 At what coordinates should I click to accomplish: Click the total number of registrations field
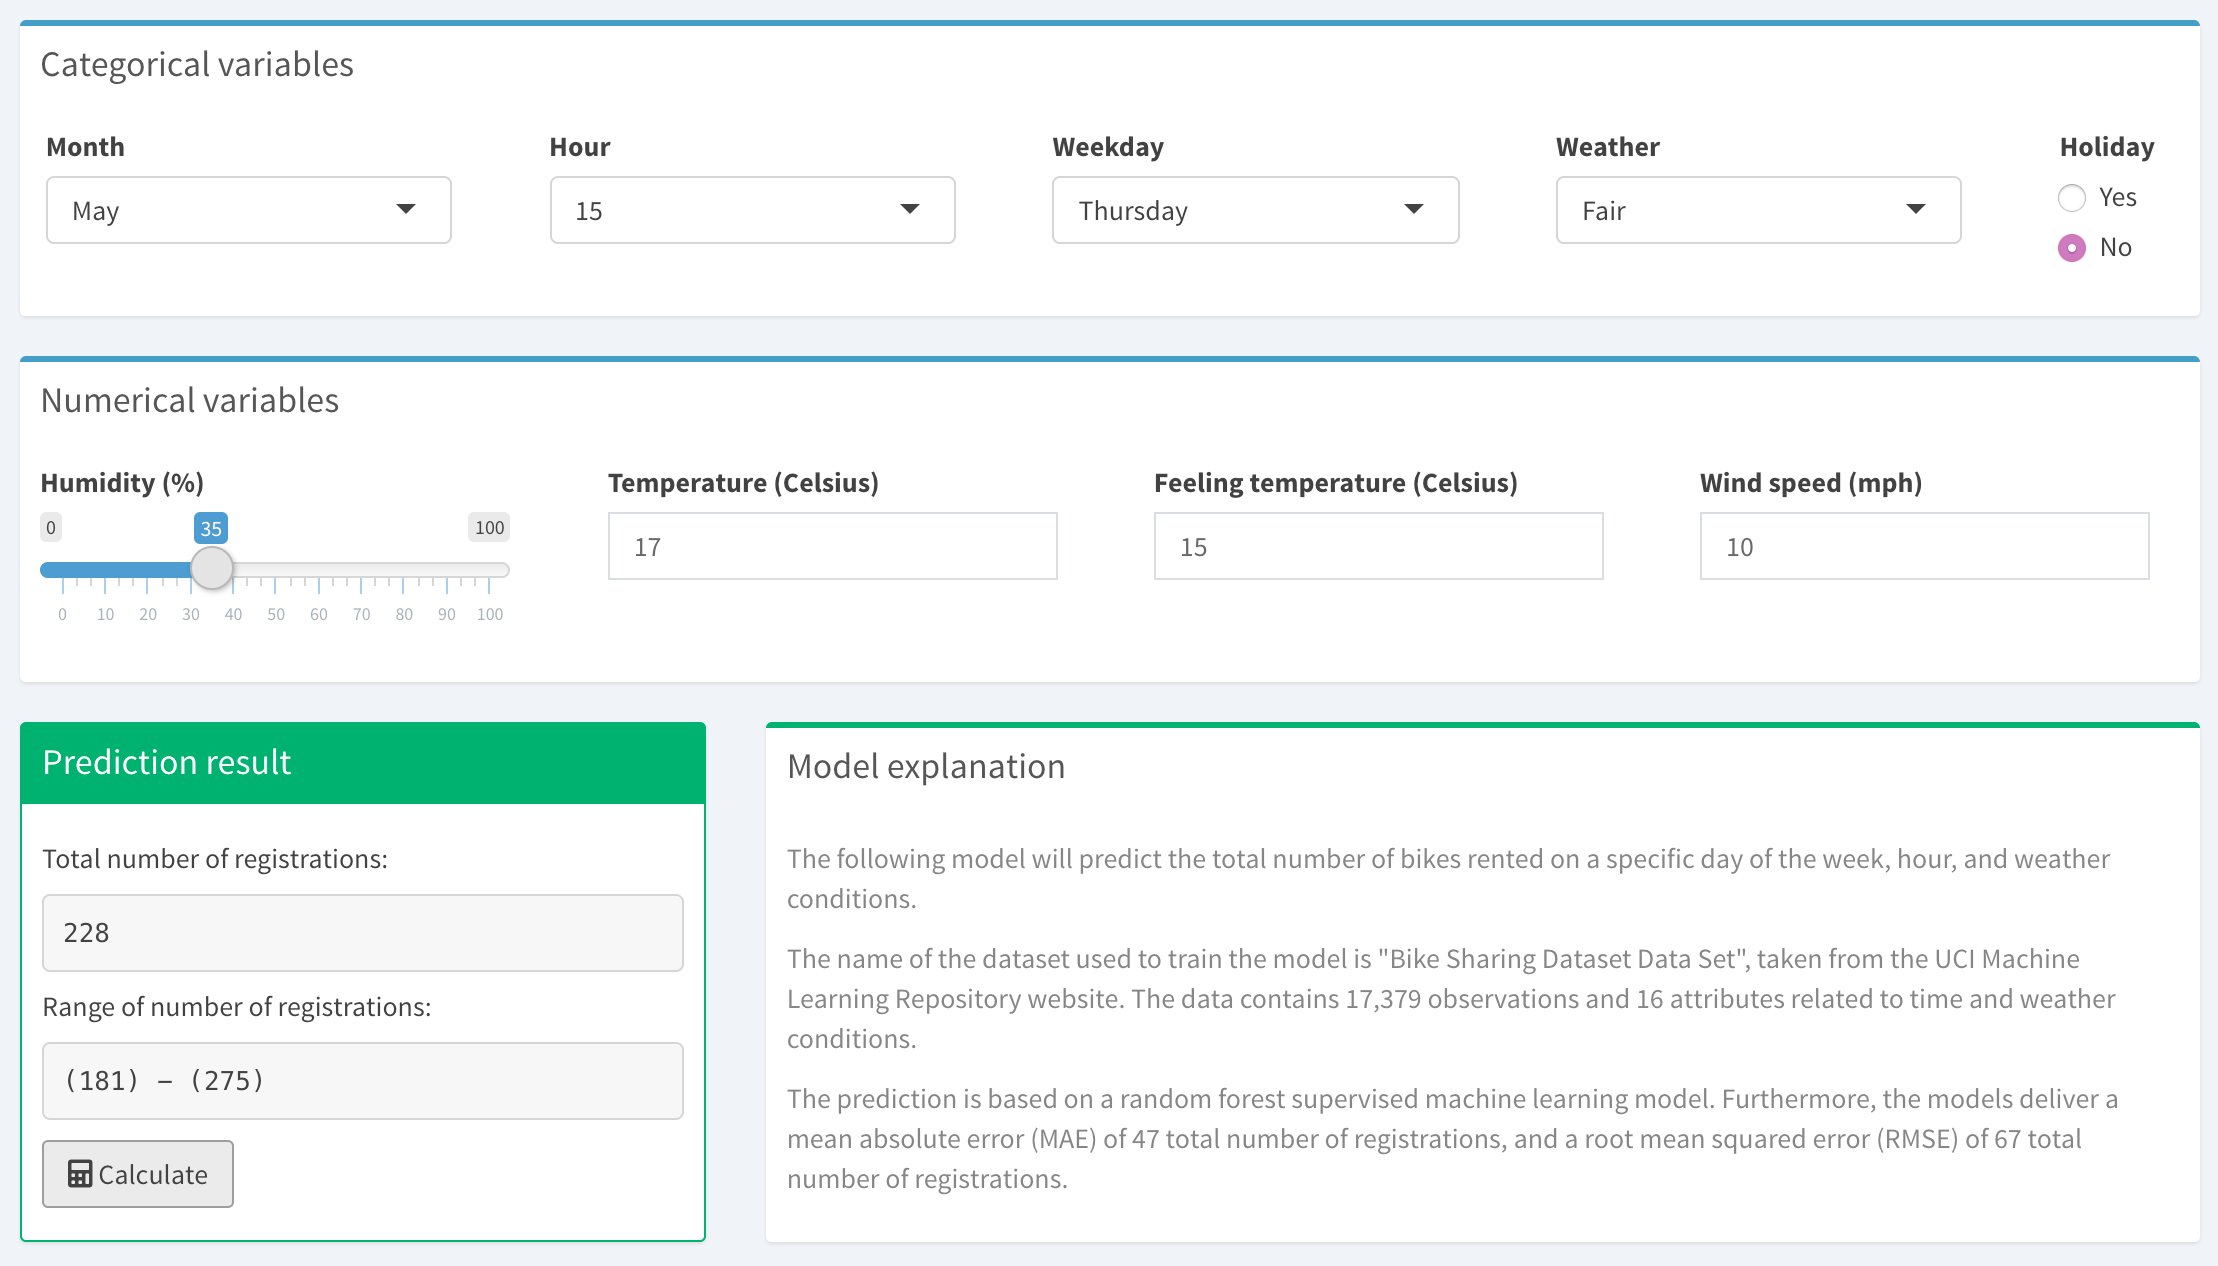(x=362, y=933)
